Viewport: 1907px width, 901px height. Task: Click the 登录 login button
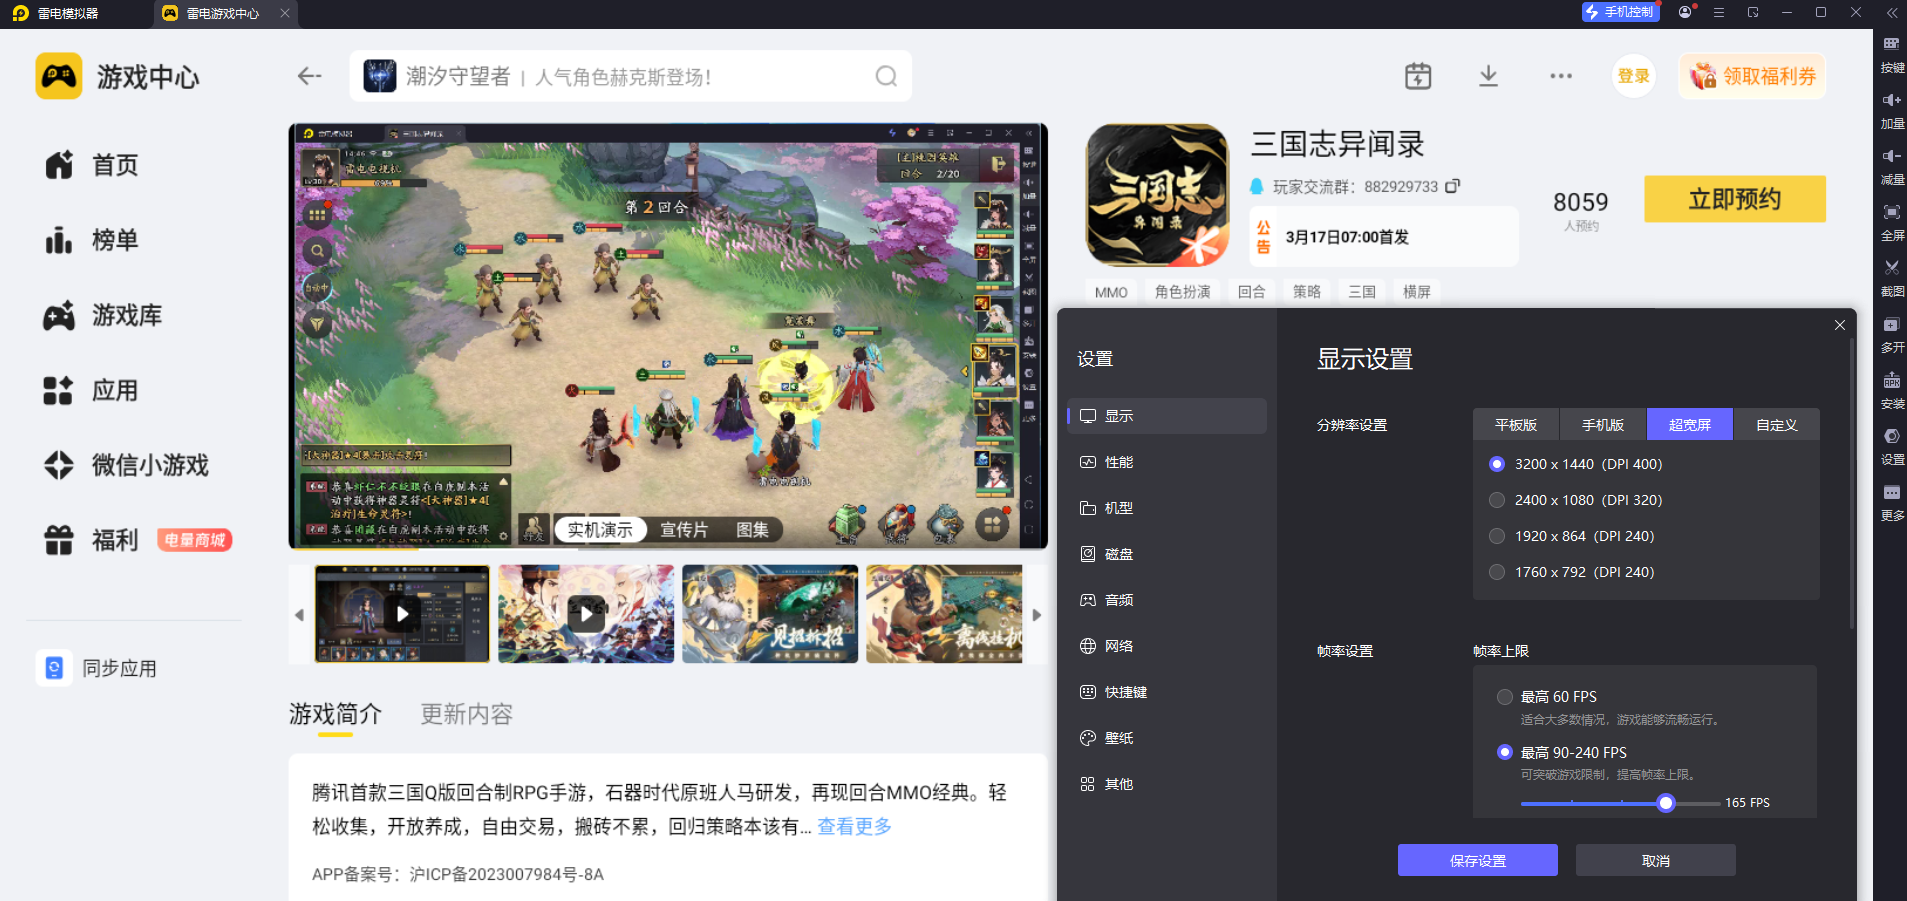(x=1634, y=76)
